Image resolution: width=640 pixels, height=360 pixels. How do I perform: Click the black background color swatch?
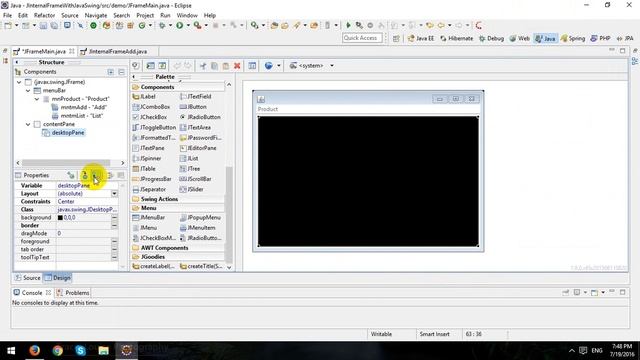coord(60,218)
